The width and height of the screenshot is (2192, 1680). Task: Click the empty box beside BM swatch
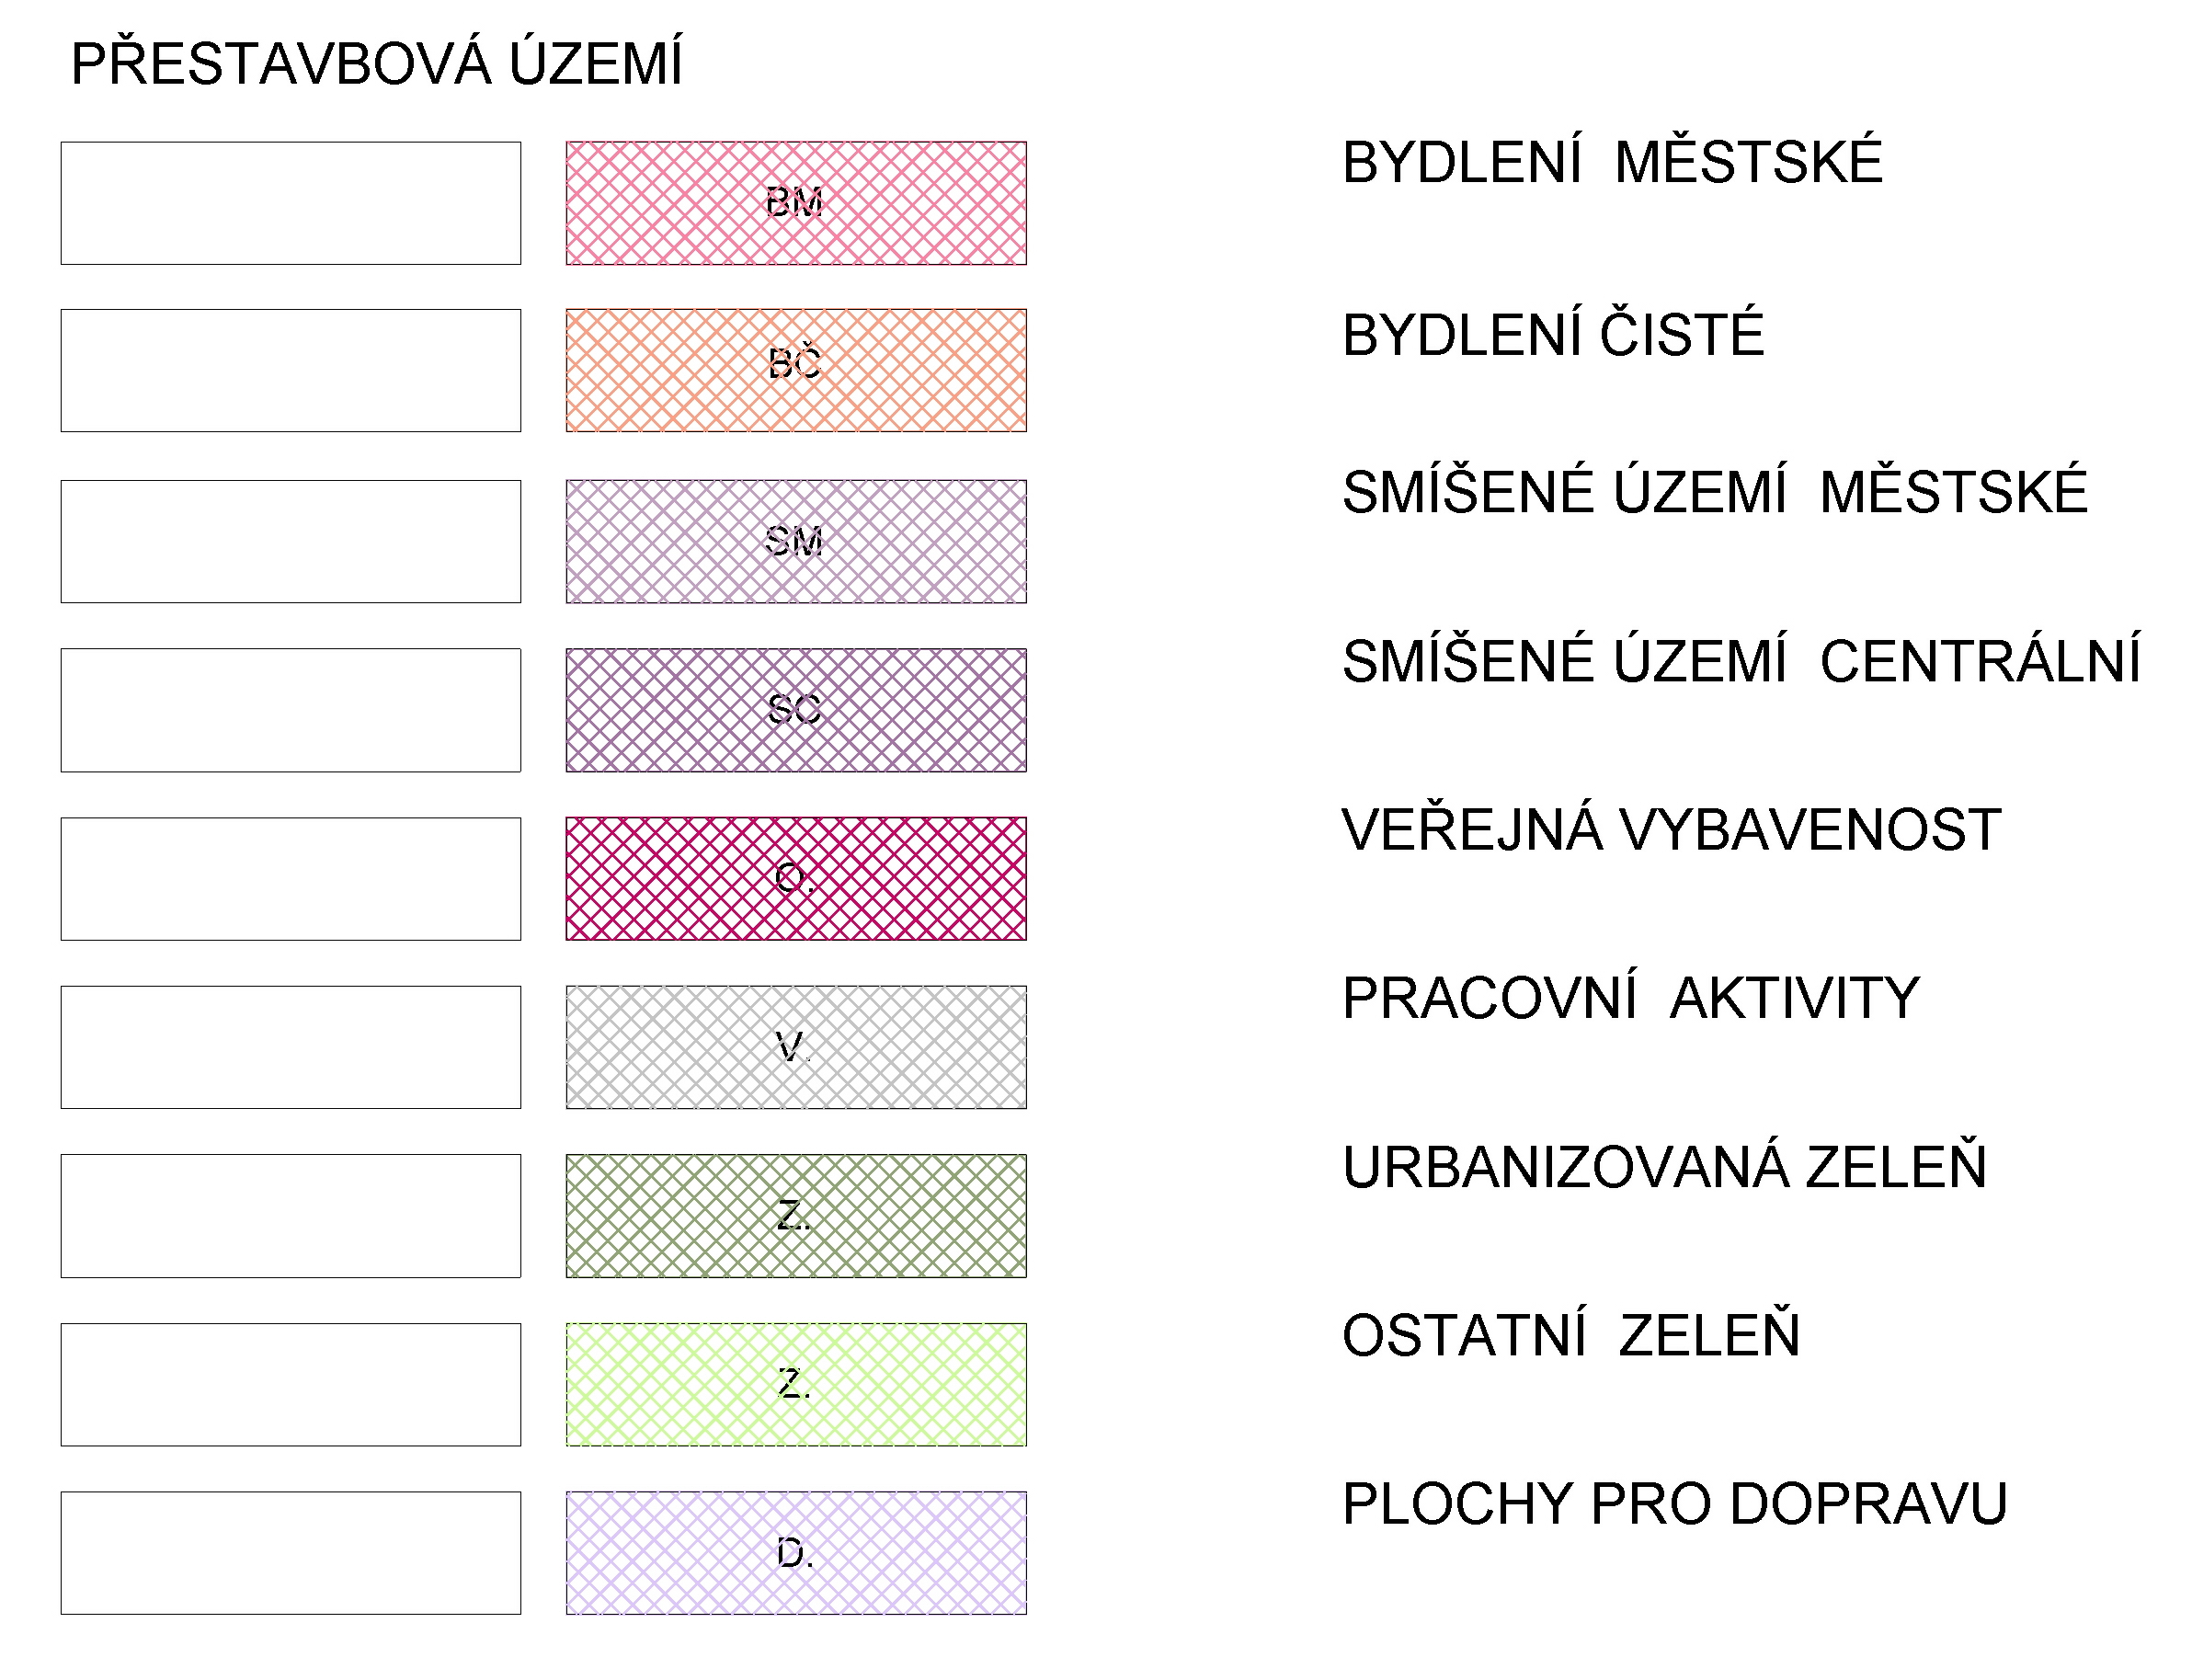point(291,203)
